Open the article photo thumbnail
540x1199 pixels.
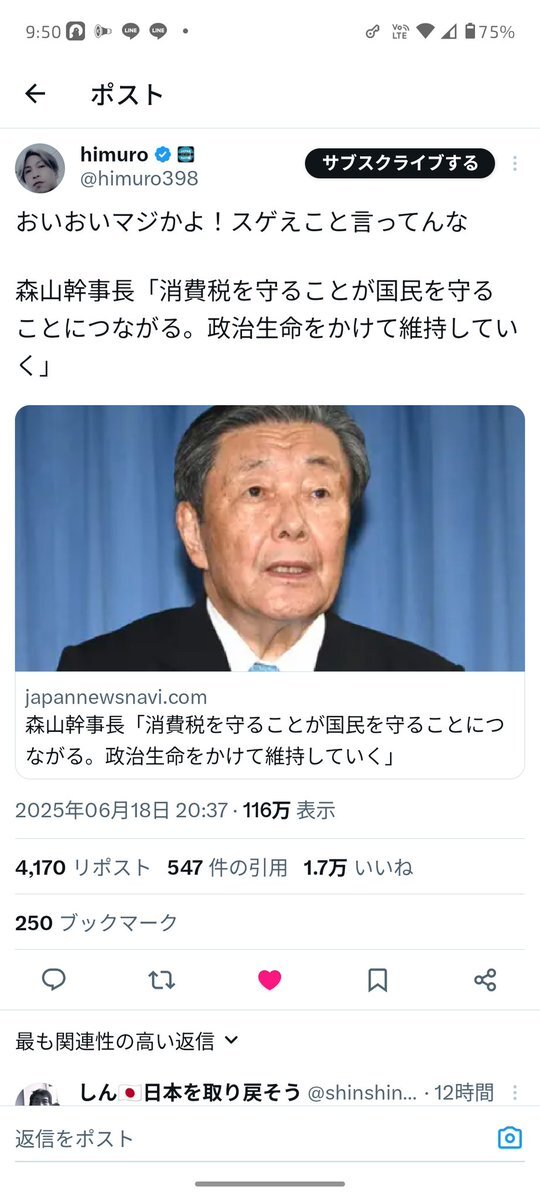tap(269, 538)
